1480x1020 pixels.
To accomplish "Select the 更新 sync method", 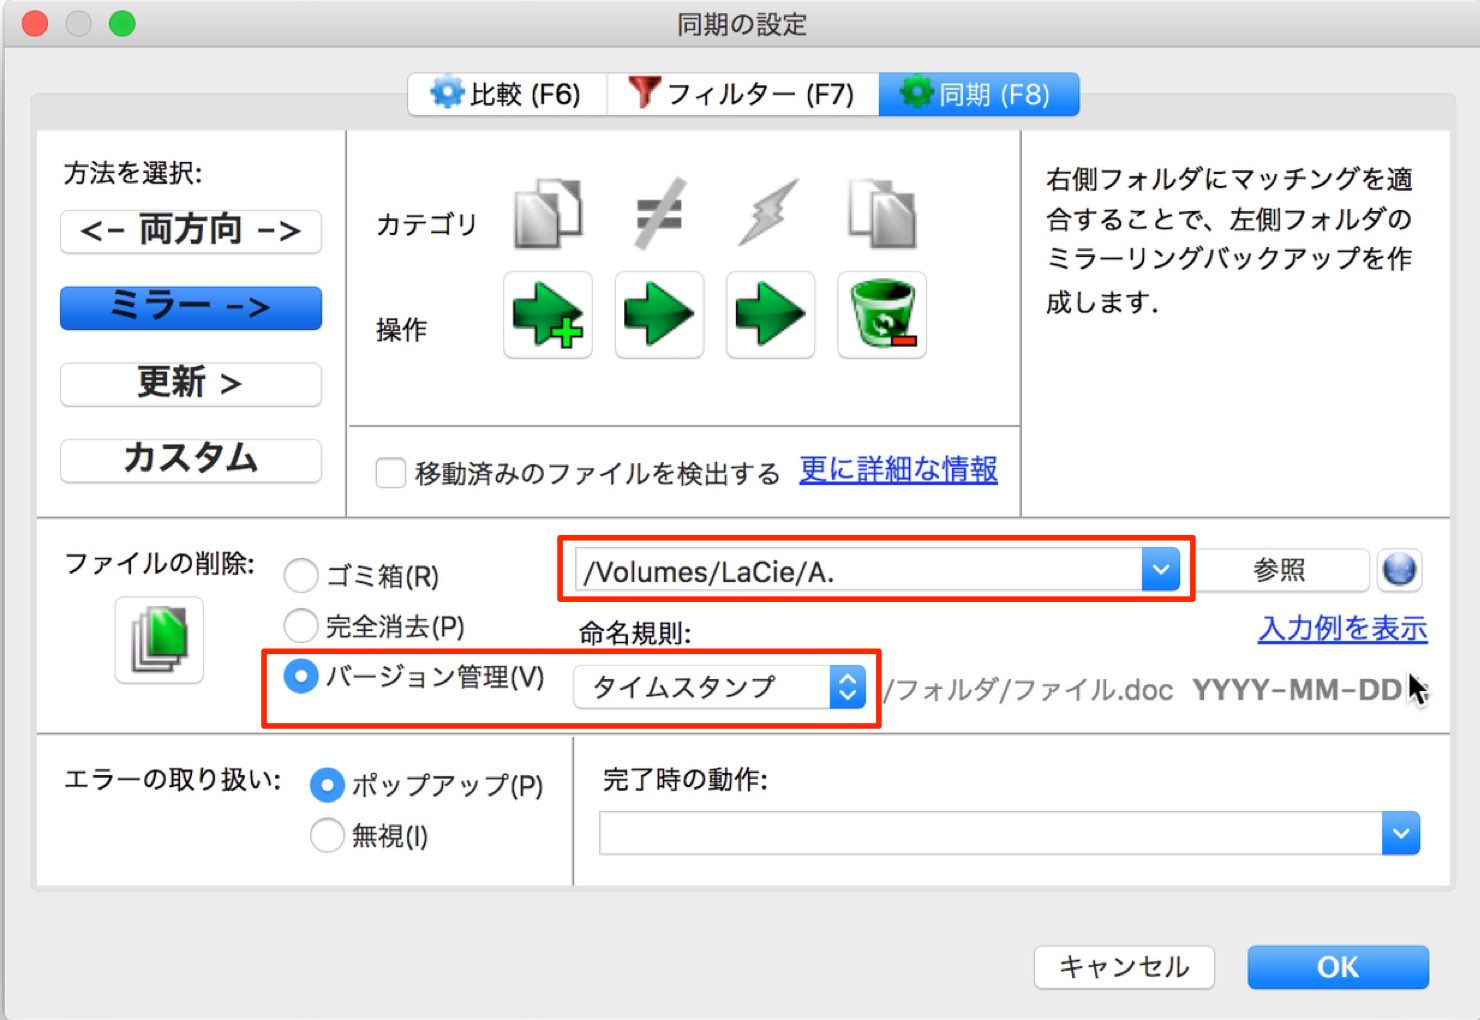I will point(191,384).
